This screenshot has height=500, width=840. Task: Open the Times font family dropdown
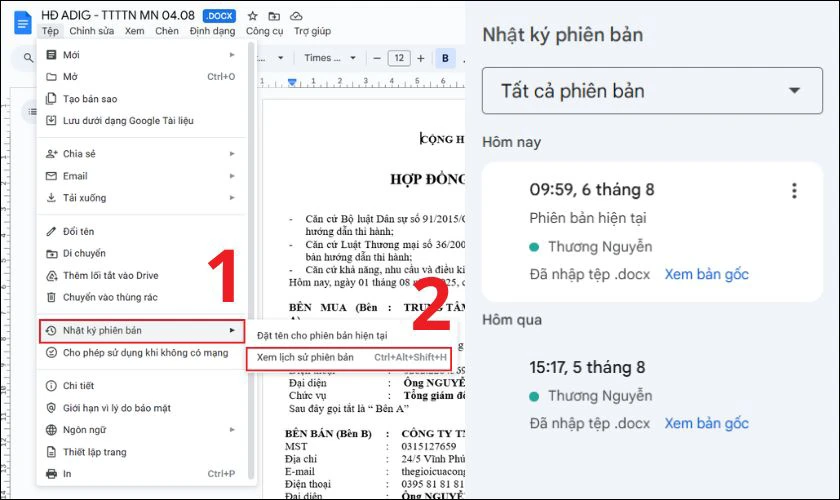(x=329, y=58)
